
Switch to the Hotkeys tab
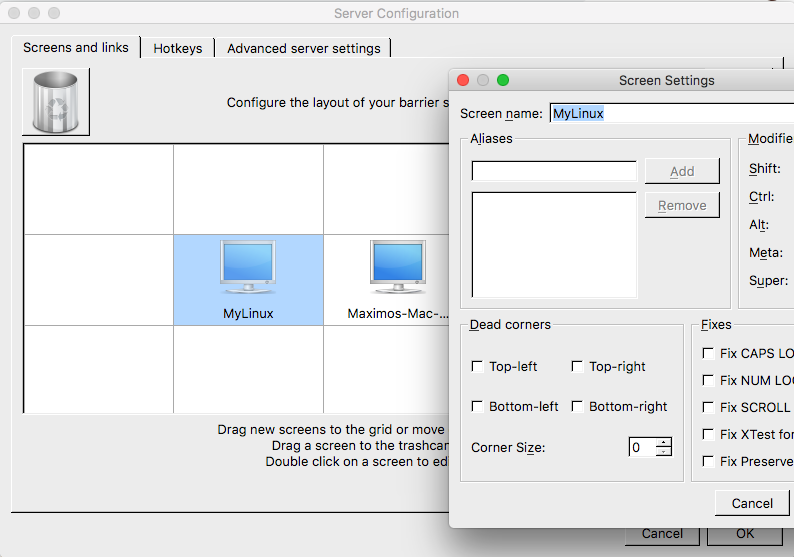[x=178, y=48]
